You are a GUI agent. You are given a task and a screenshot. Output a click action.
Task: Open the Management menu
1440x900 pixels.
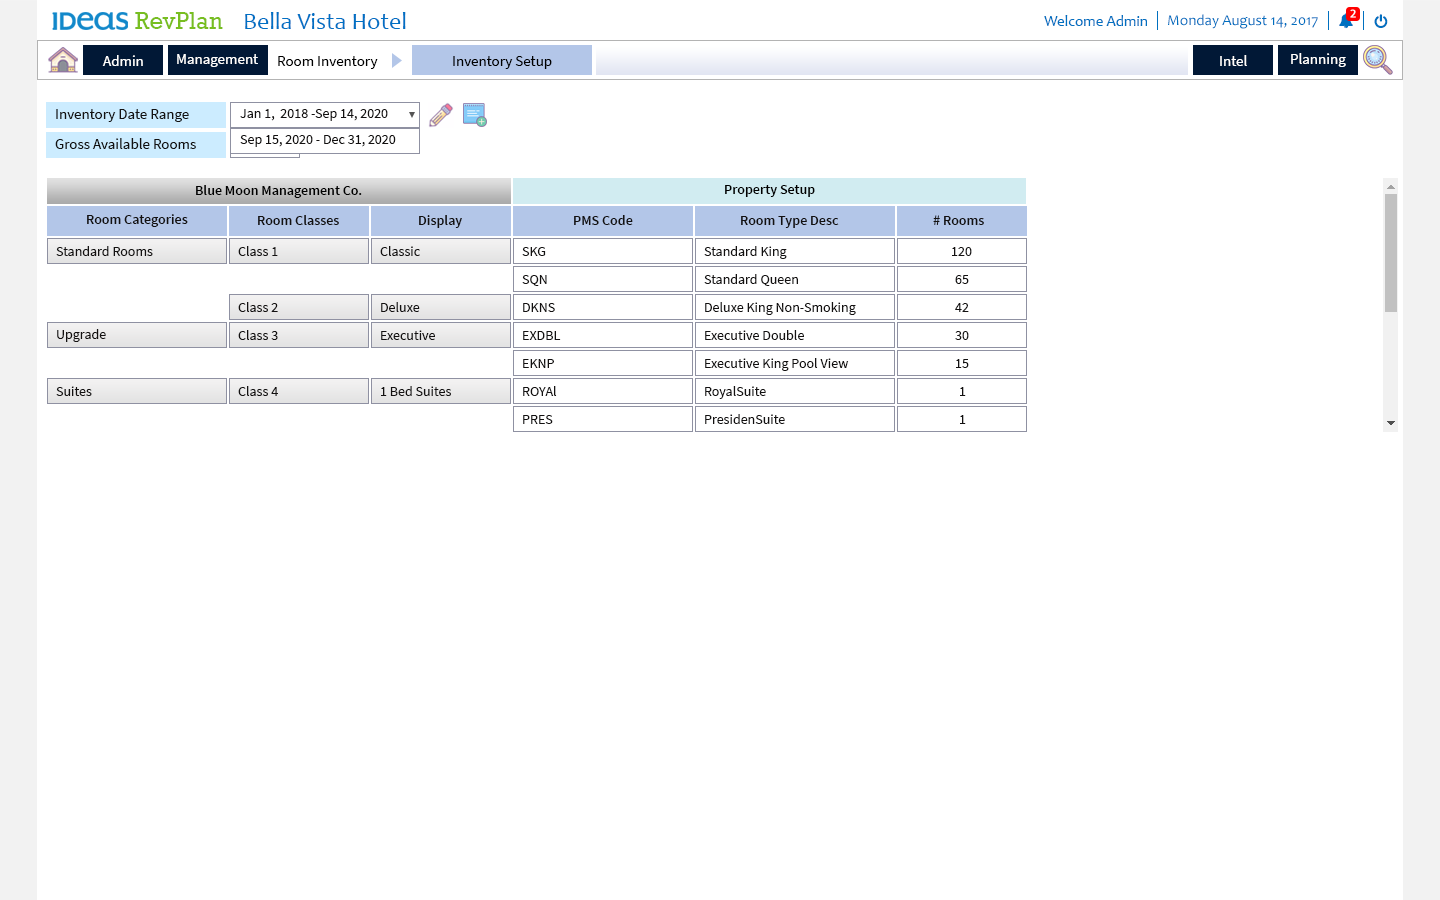pos(217,60)
